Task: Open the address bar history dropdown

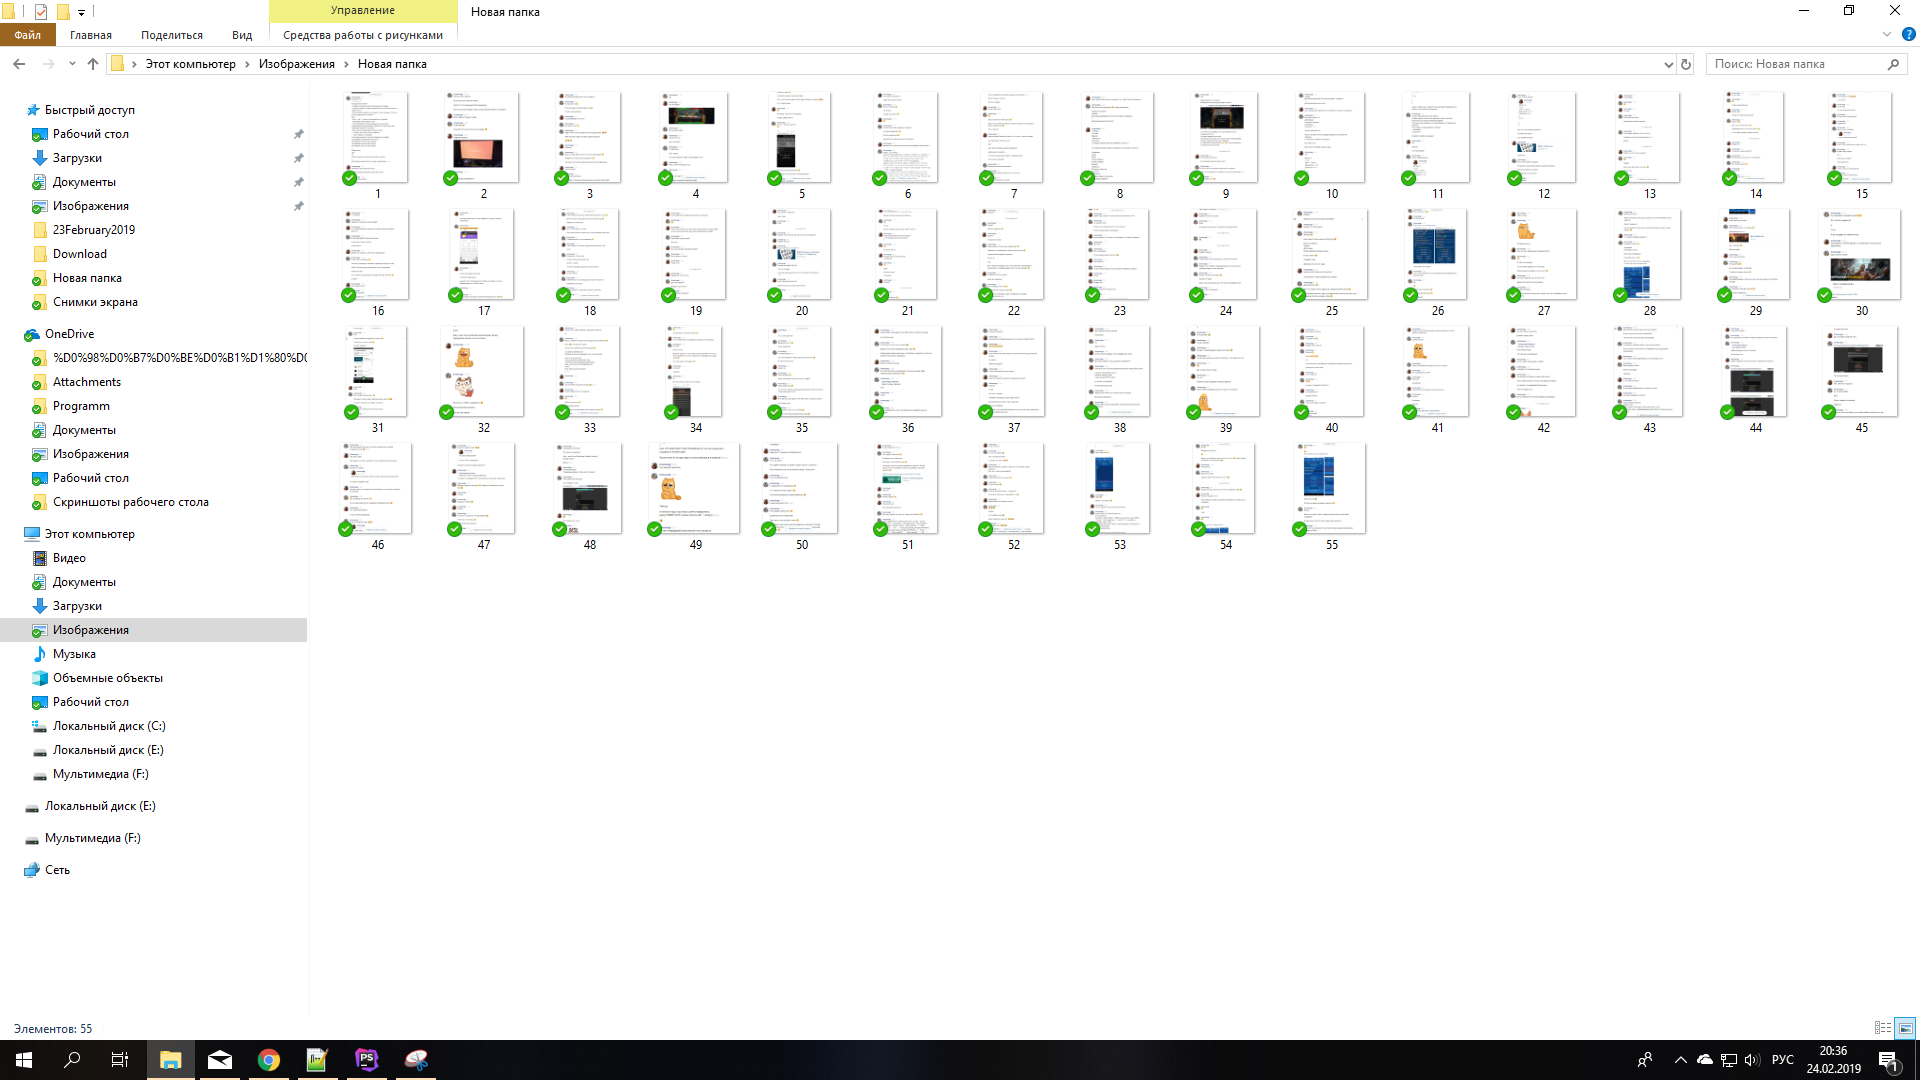Action: point(1668,64)
